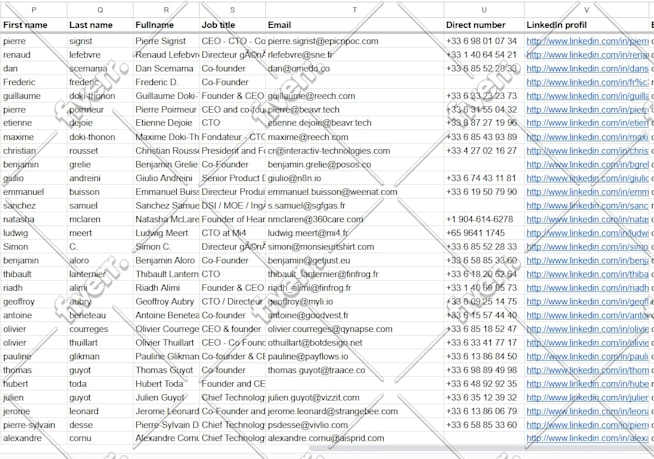Select email olivier.courreges@qynapse.com
The image size is (654, 459).
(330, 329)
